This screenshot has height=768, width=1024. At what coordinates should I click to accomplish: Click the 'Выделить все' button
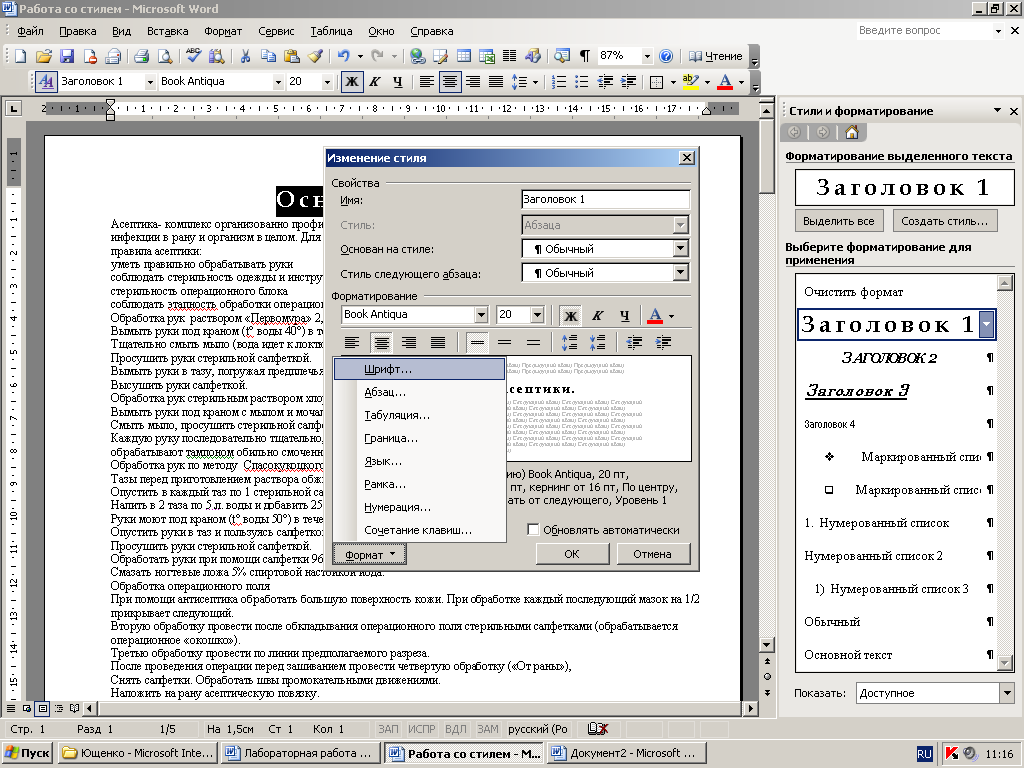pyautogui.click(x=839, y=221)
